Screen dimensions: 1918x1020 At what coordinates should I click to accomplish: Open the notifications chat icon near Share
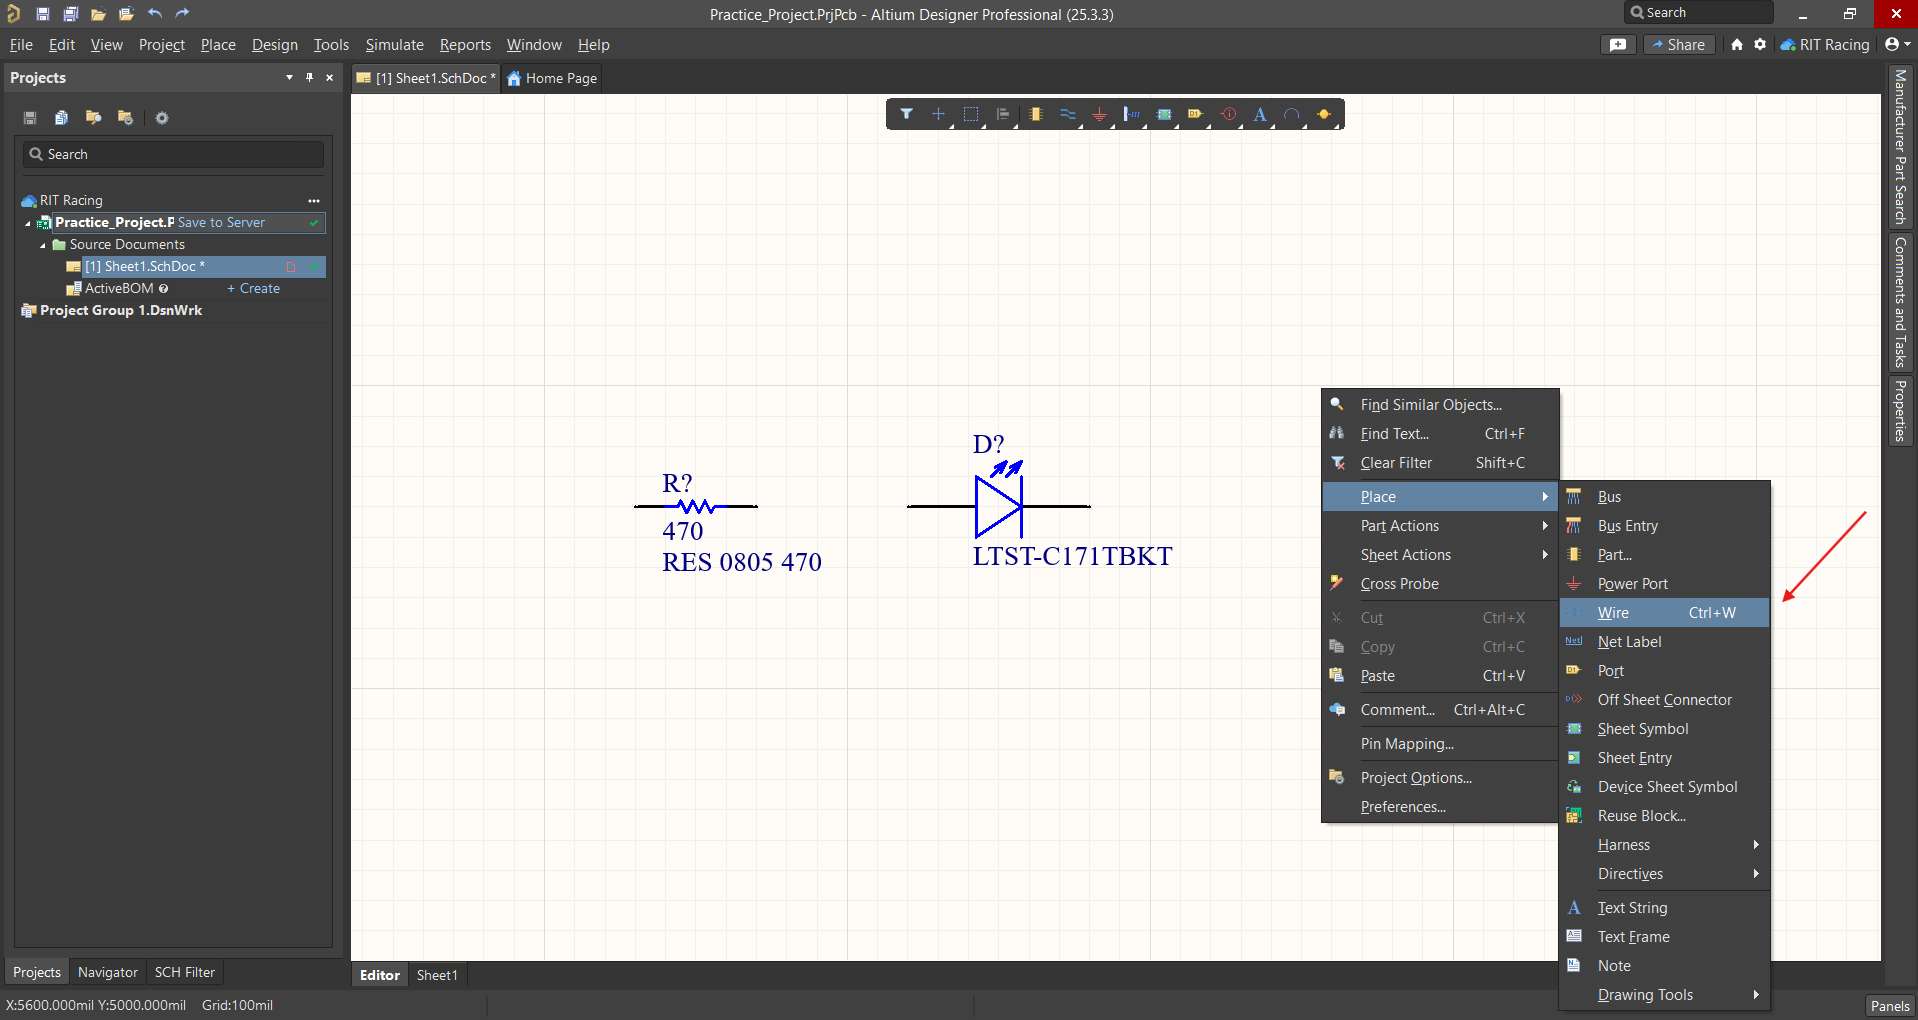tap(1618, 45)
